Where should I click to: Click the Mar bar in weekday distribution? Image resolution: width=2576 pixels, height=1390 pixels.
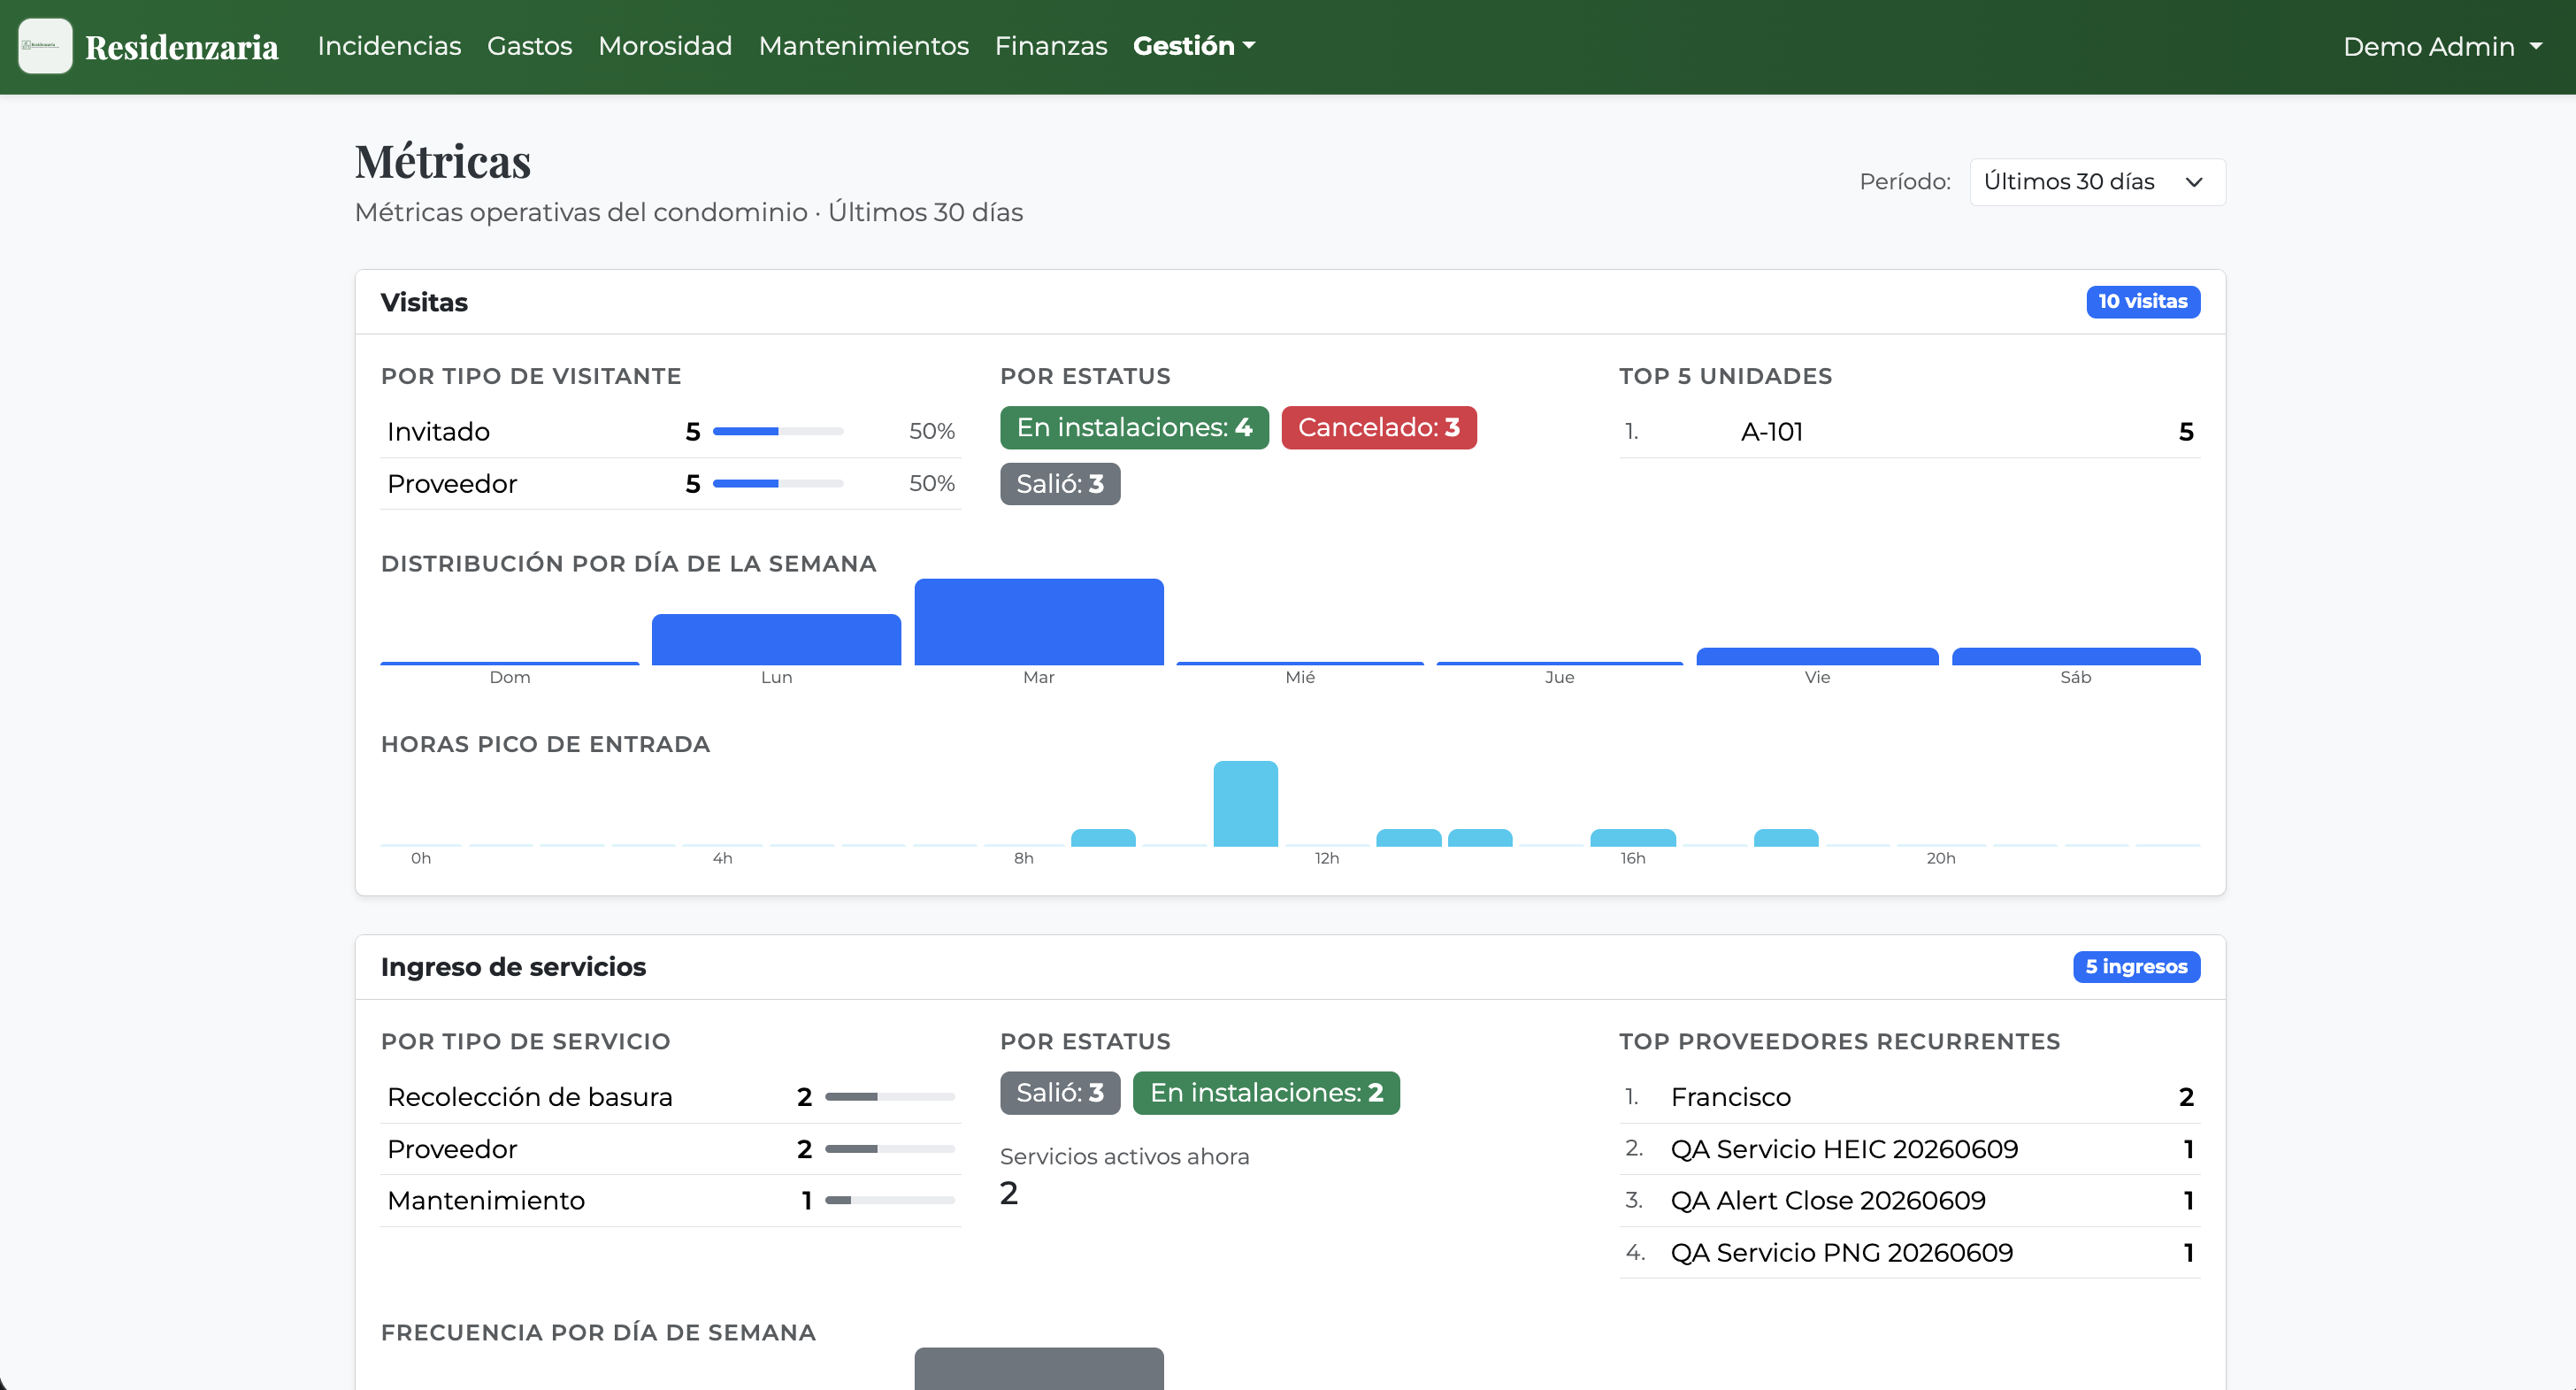coord(1039,622)
